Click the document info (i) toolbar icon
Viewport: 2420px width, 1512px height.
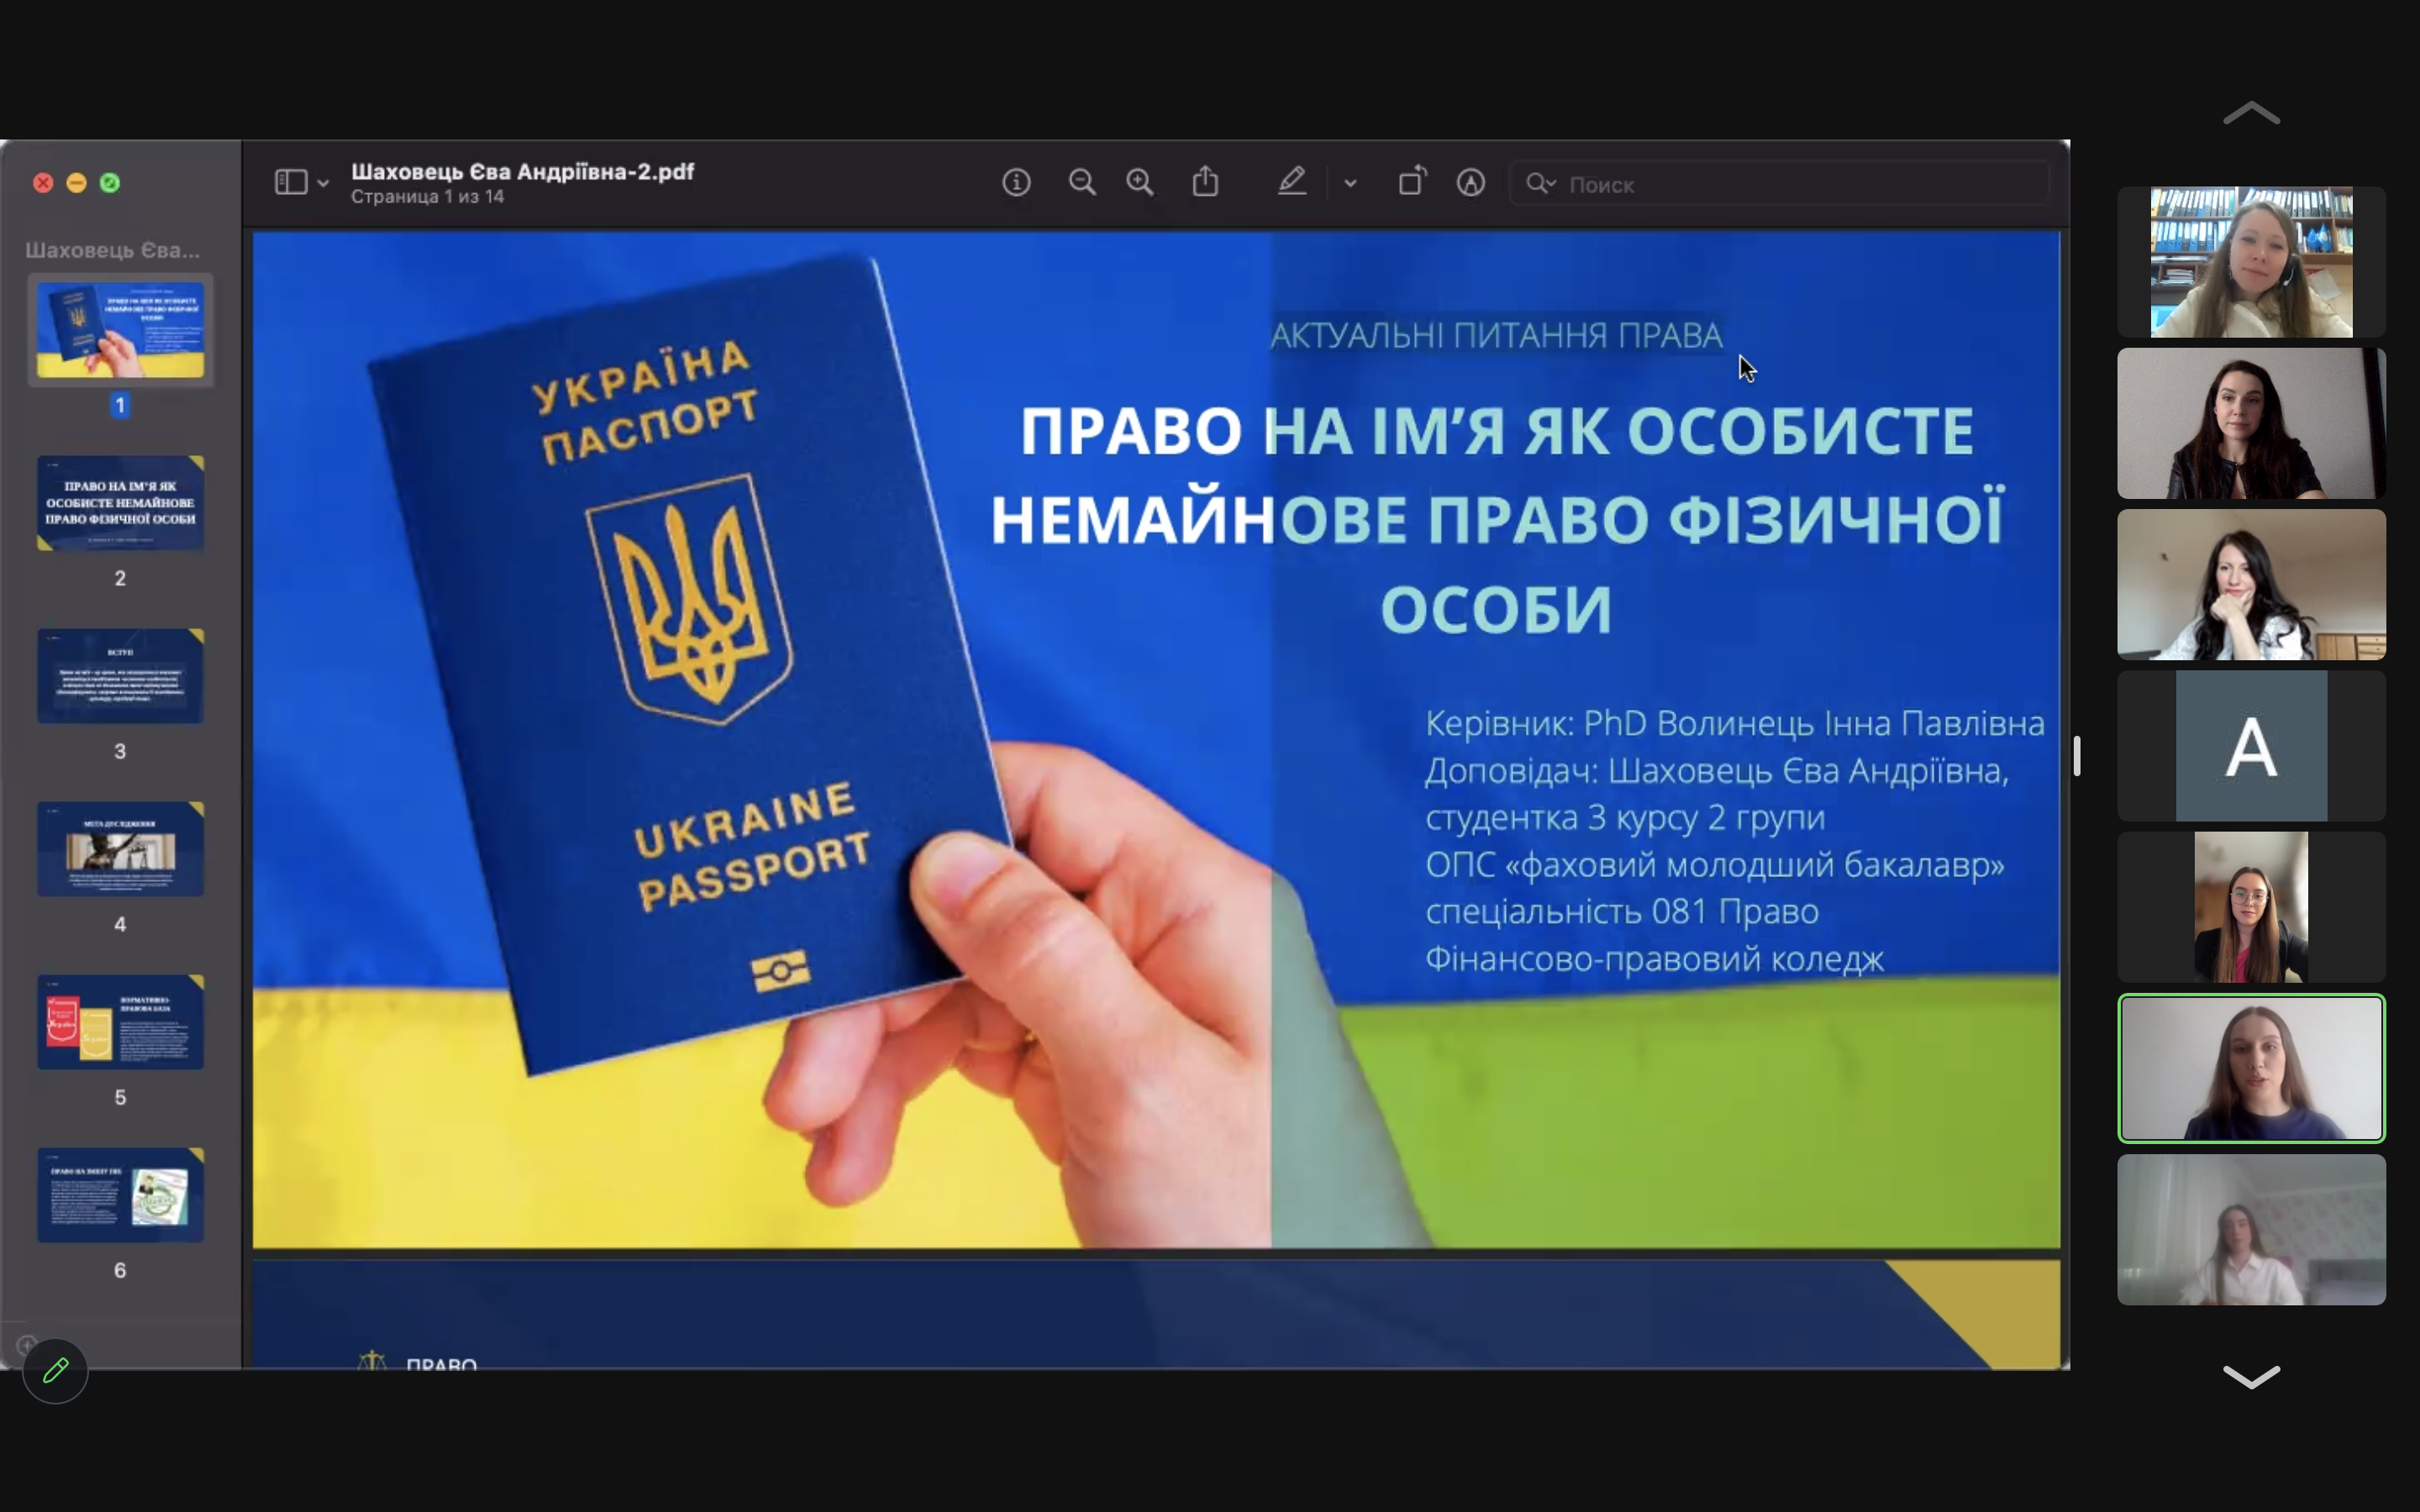[1016, 183]
